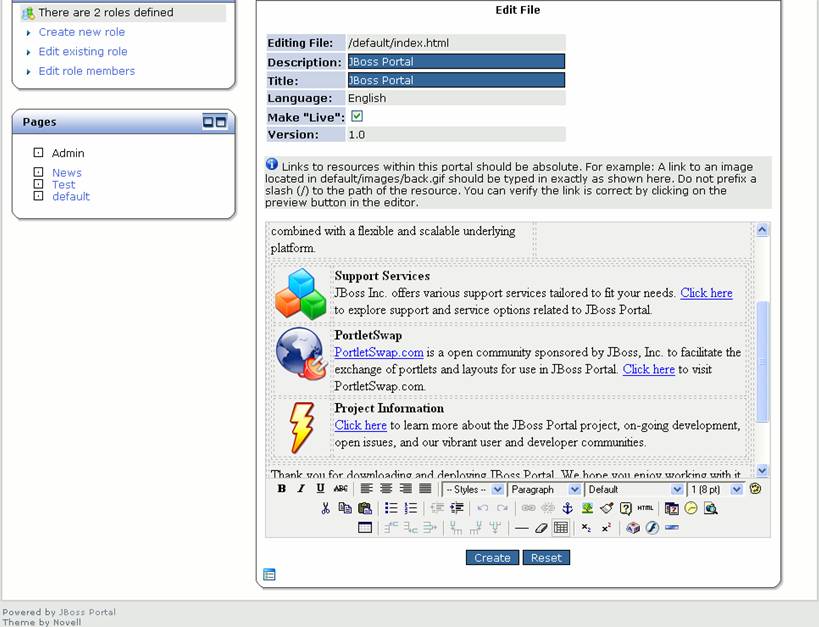Center align text
The width and height of the screenshot is (819, 627).
pos(386,489)
